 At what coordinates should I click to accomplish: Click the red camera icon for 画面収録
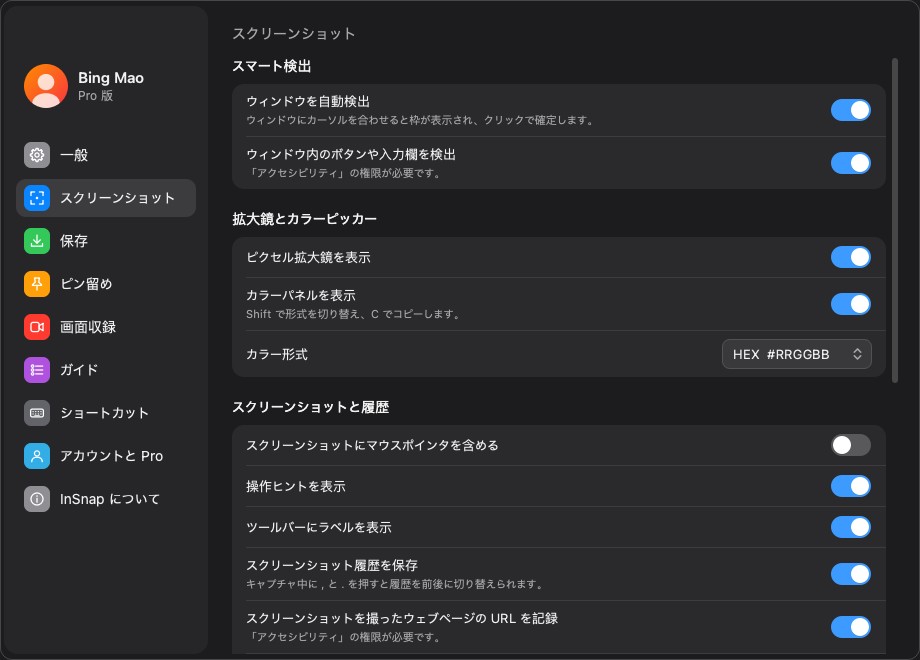(37, 327)
